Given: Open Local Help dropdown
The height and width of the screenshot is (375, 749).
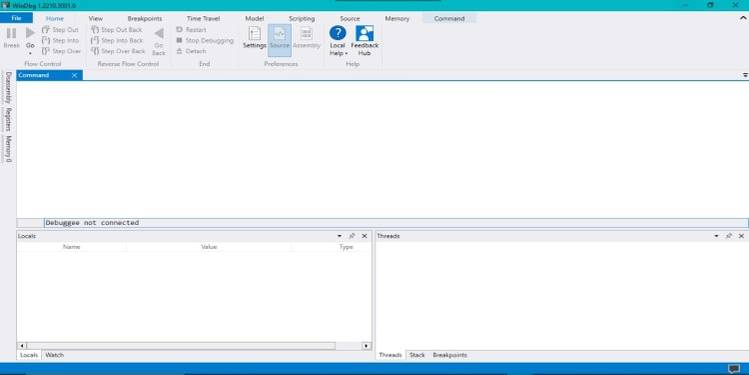Looking at the screenshot, I should pos(338,41).
